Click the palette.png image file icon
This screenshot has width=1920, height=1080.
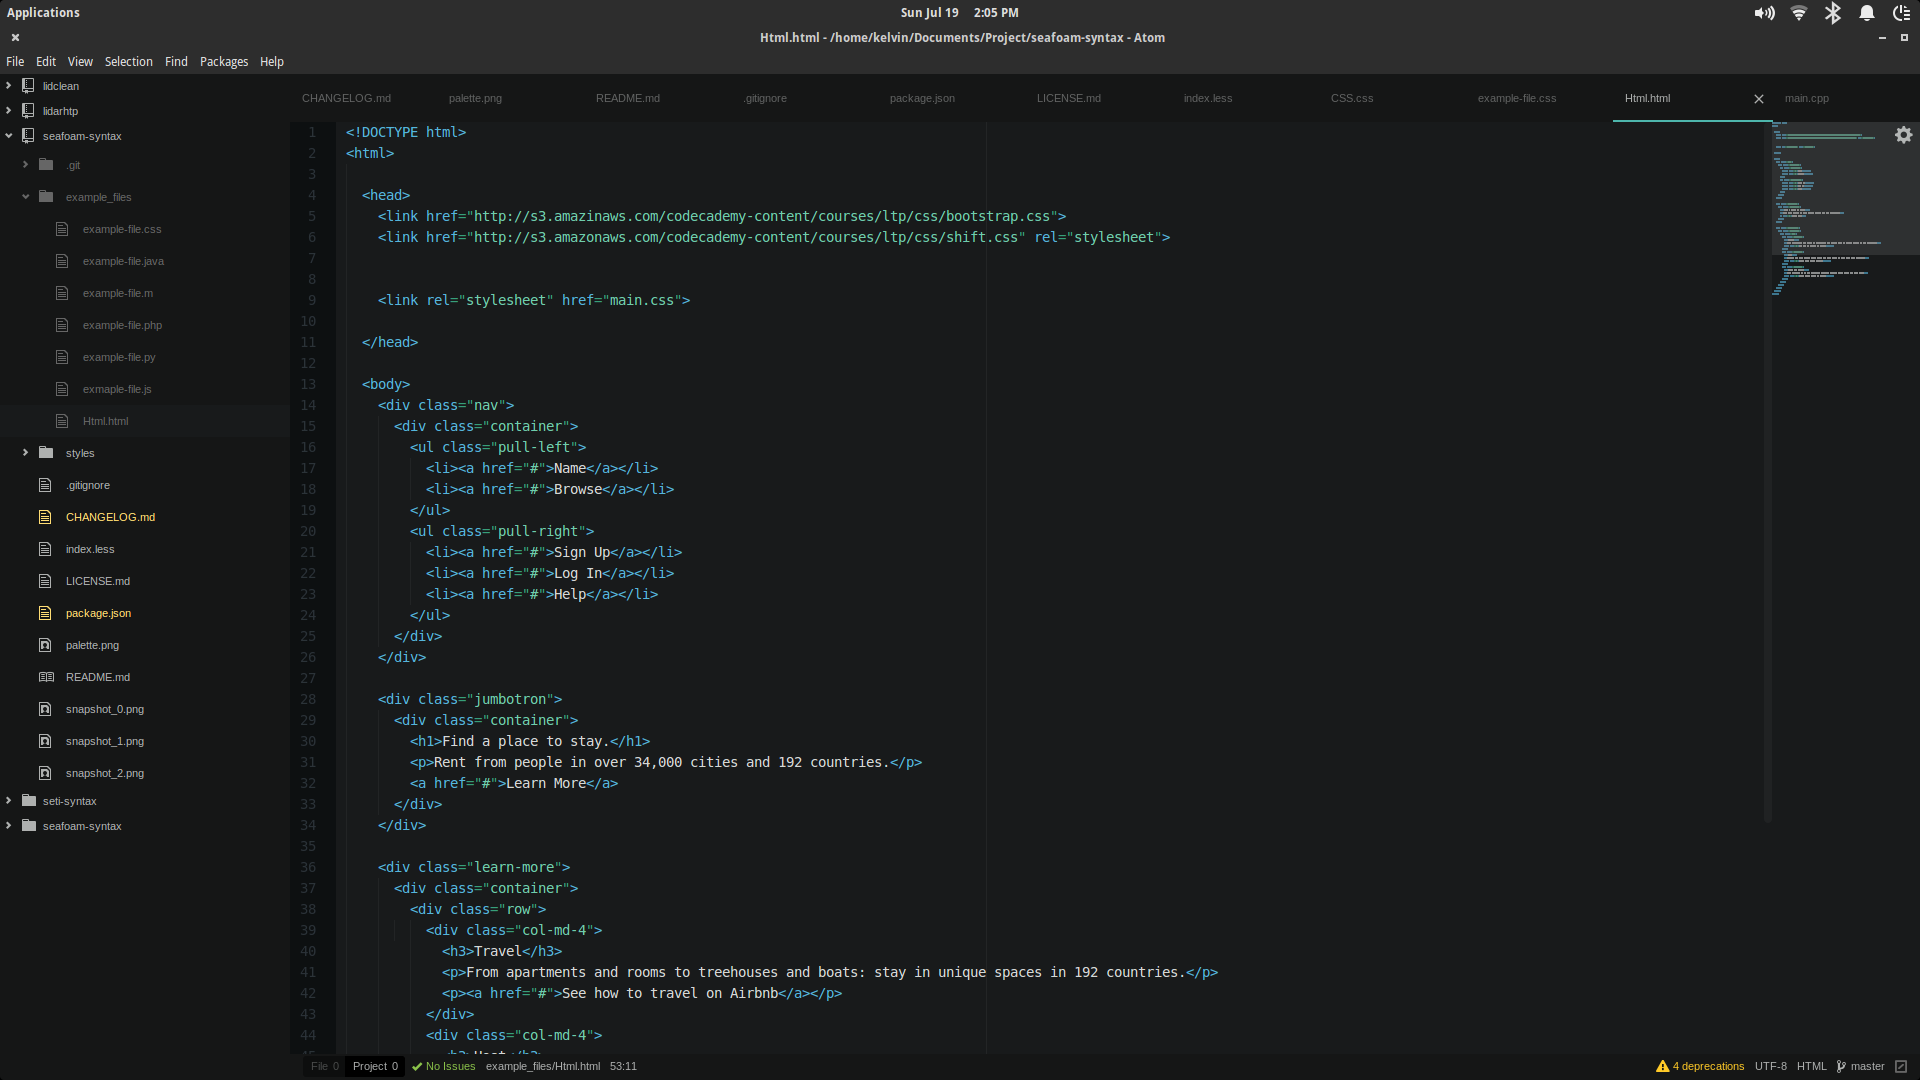point(45,645)
